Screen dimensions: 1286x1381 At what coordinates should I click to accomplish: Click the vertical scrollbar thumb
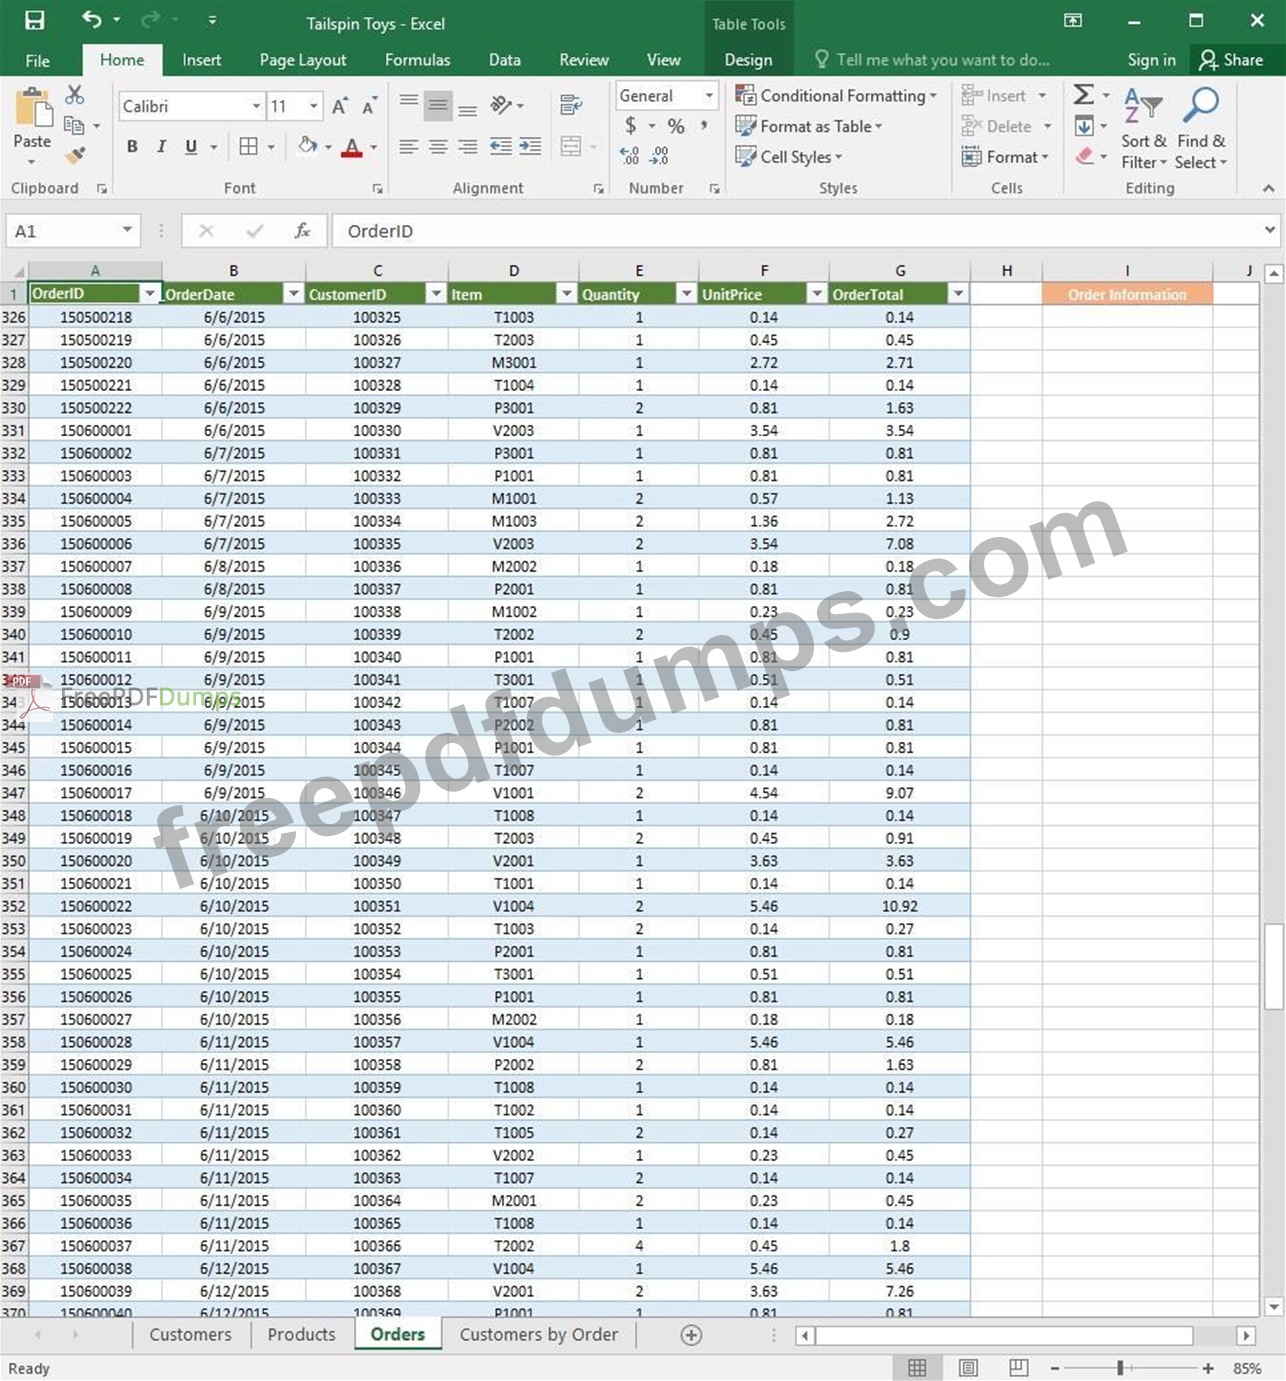[1273, 966]
